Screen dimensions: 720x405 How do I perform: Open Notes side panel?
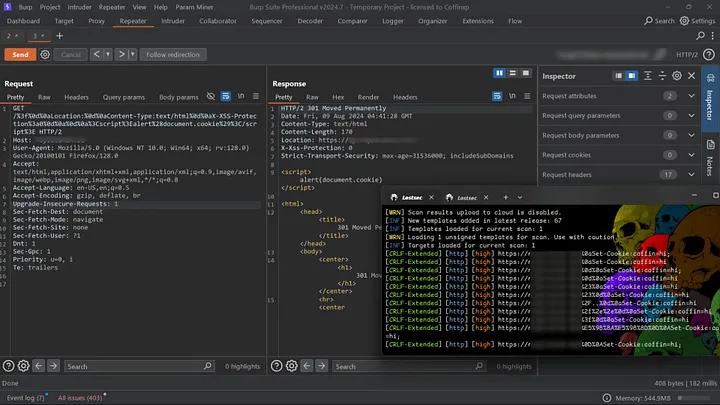(710, 158)
